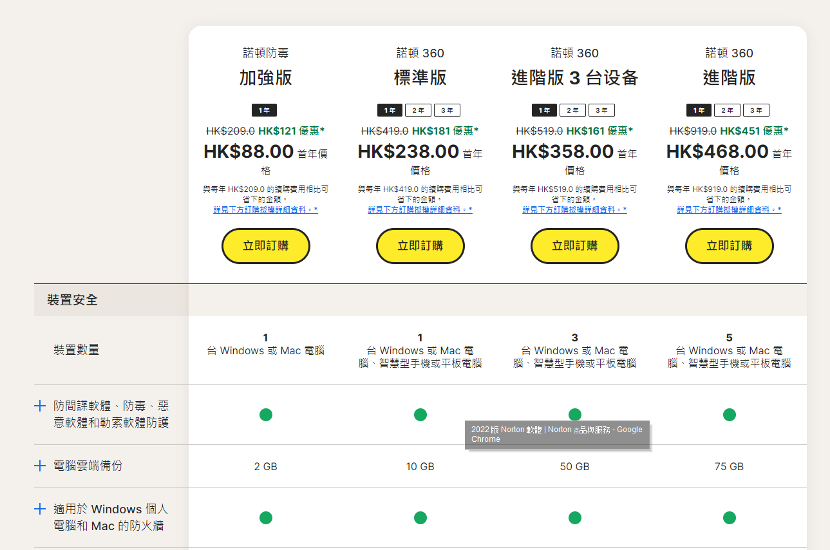Expand the 防間諜軟體 feature row plus icon
Viewport: 830px width, 550px height.
[40, 406]
